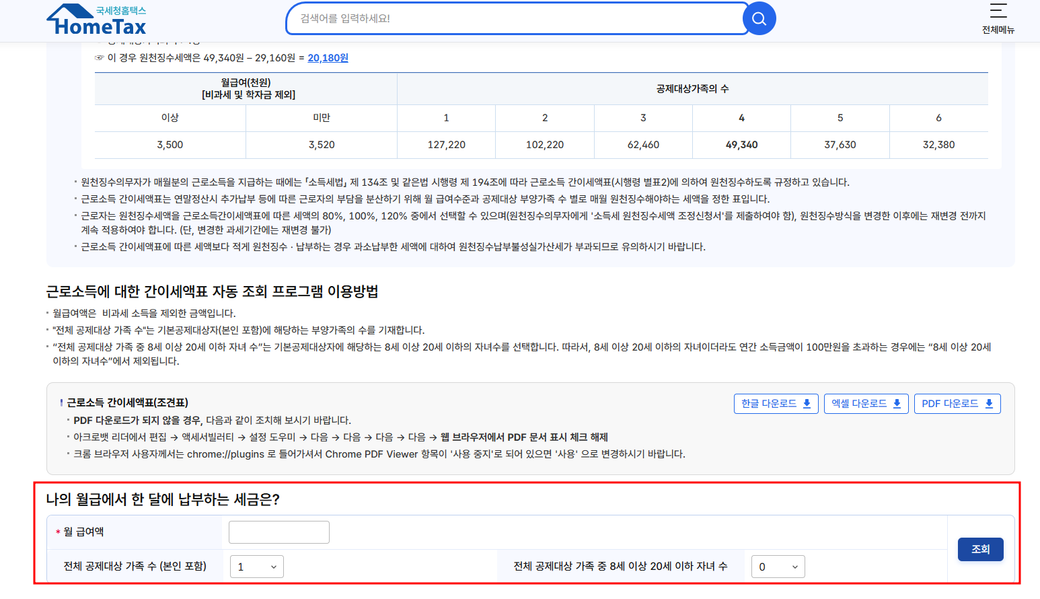Click the HomeTax logo to go home
The width and height of the screenshot is (1040, 599).
(x=96, y=20)
